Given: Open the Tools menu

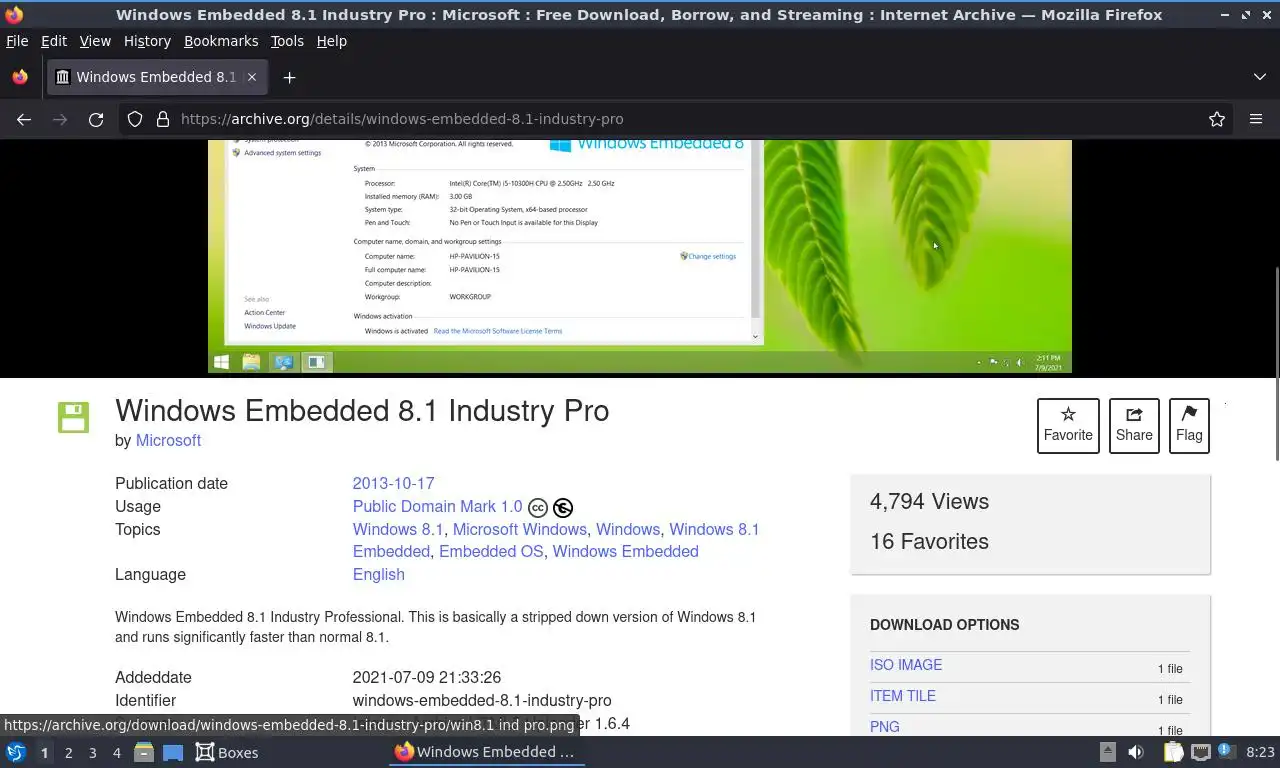Looking at the screenshot, I should 287,41.
